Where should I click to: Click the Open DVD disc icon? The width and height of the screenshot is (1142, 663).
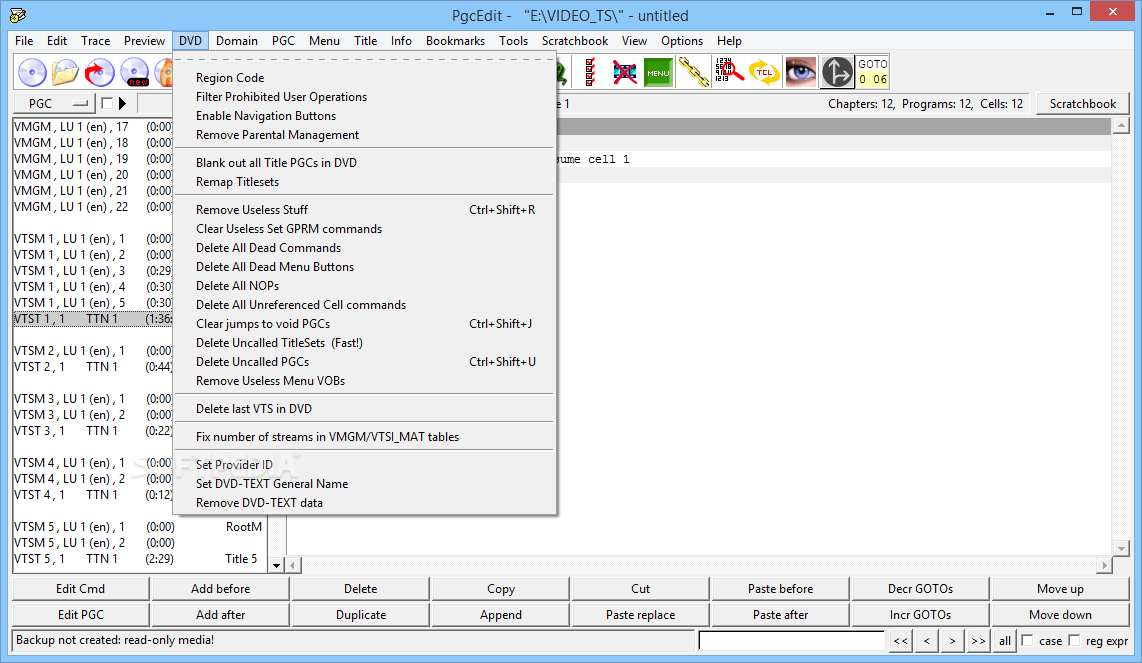pyautogui.click(x=32, y=72)
